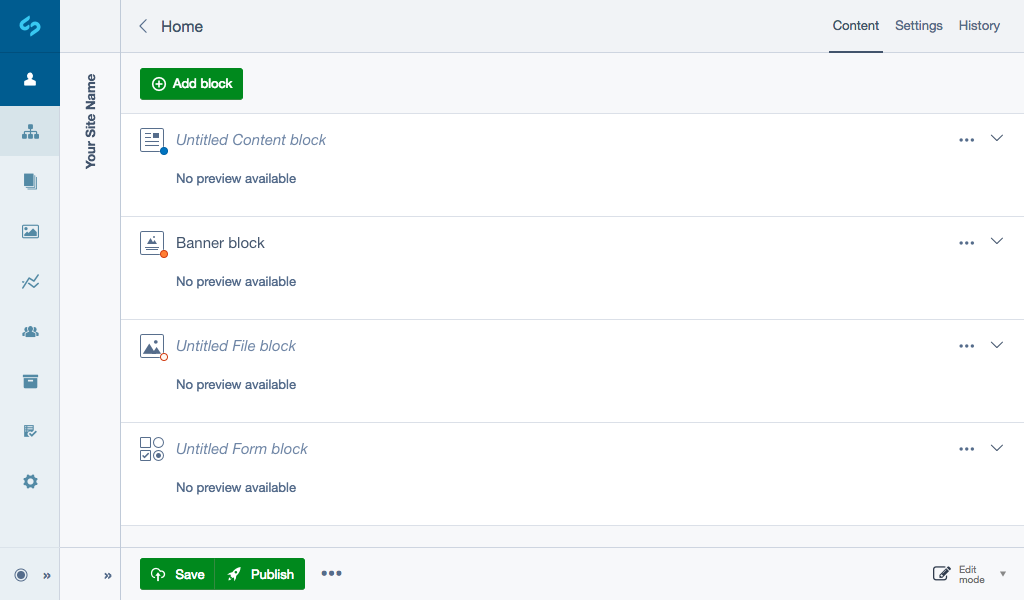Open the Edit mode dropdown arrow

point(1002,574)
